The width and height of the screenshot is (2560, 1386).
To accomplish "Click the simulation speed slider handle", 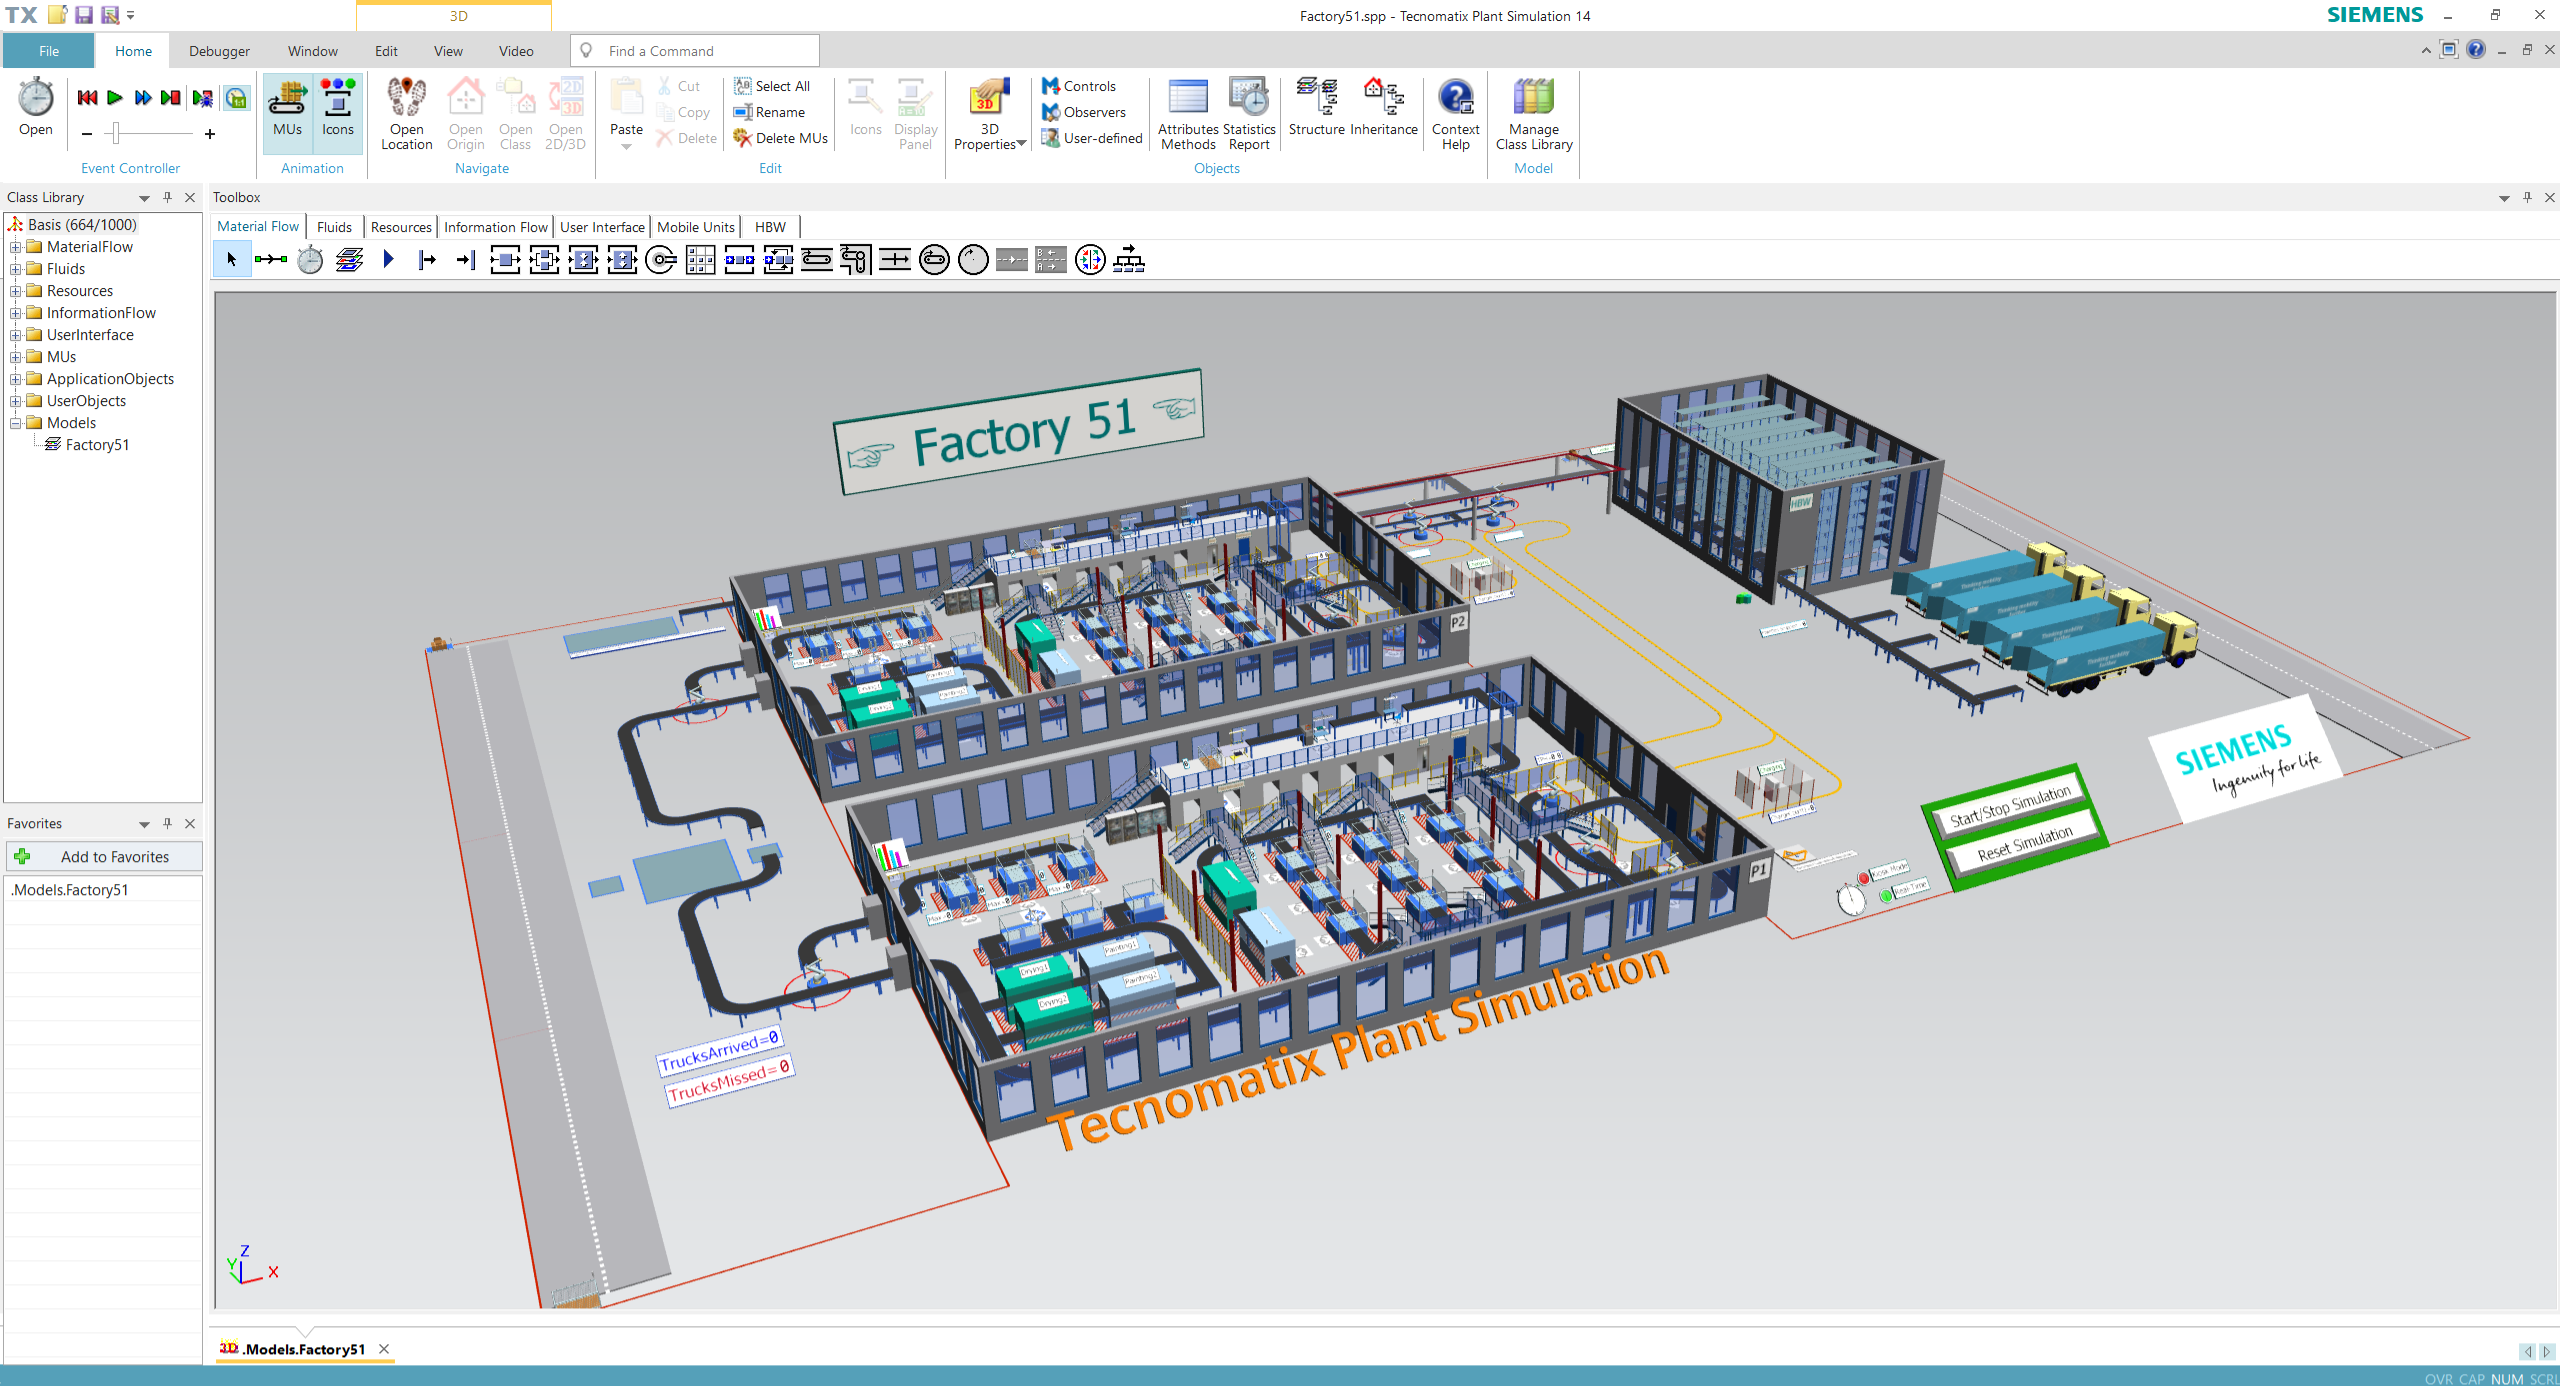I will coord(116,133).
